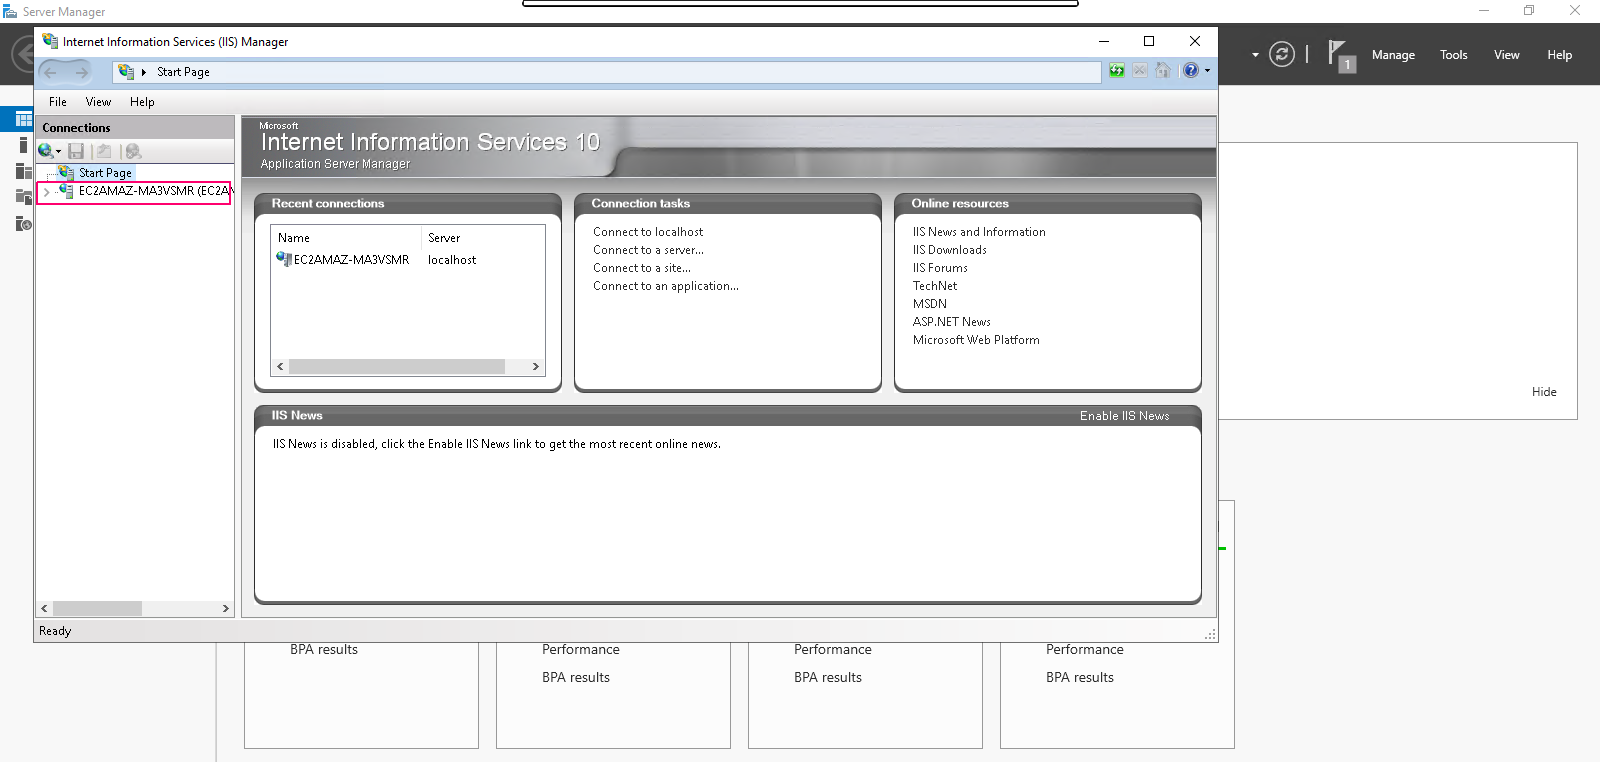The width and height of the screenshot is (1600, 762).
Task: Click the server icon of the EC2AMAZ-MA3VSMR tree node
Action: (x=66, y=190)
